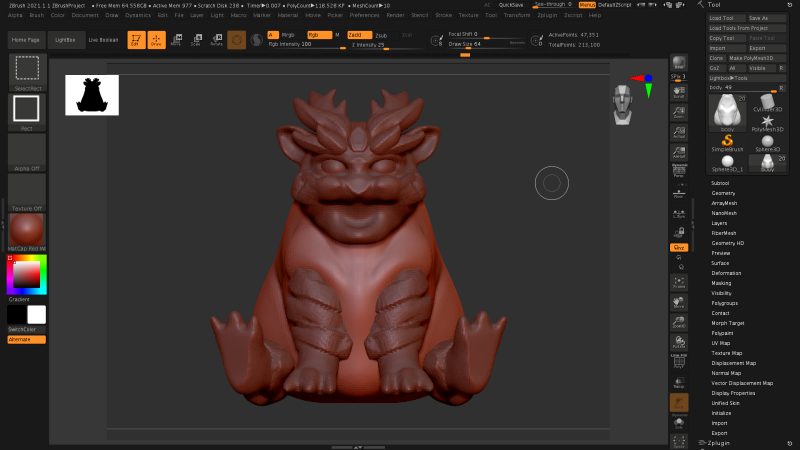Click the SelectRect brush icon
Screen dimensions: 800x450
click(27, 69)
